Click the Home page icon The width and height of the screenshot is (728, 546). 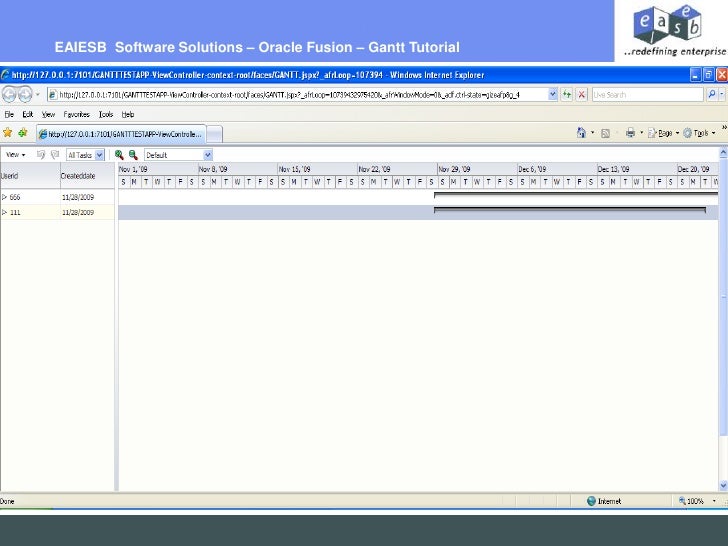(x=581, y=133)
